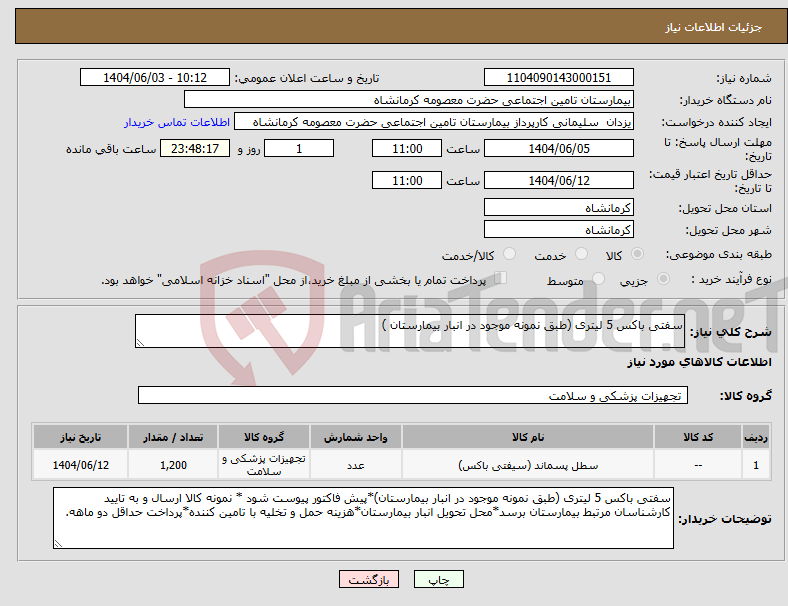
Task: Click the توضیحات خریدار notes textarea
Action: pos(363,518)
